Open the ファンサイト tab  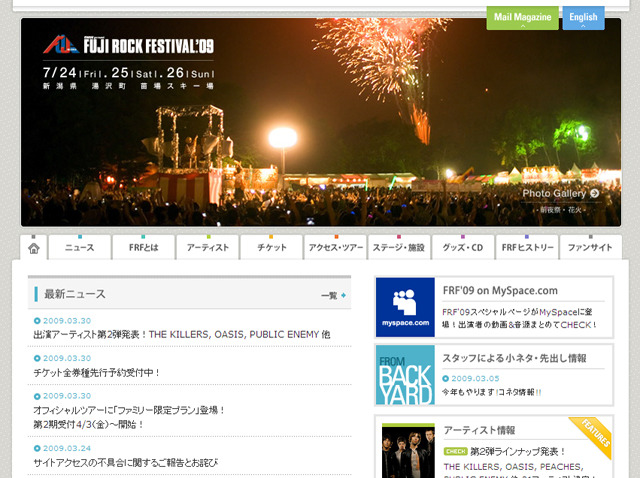pyautogui.click(x=591, y=247)
